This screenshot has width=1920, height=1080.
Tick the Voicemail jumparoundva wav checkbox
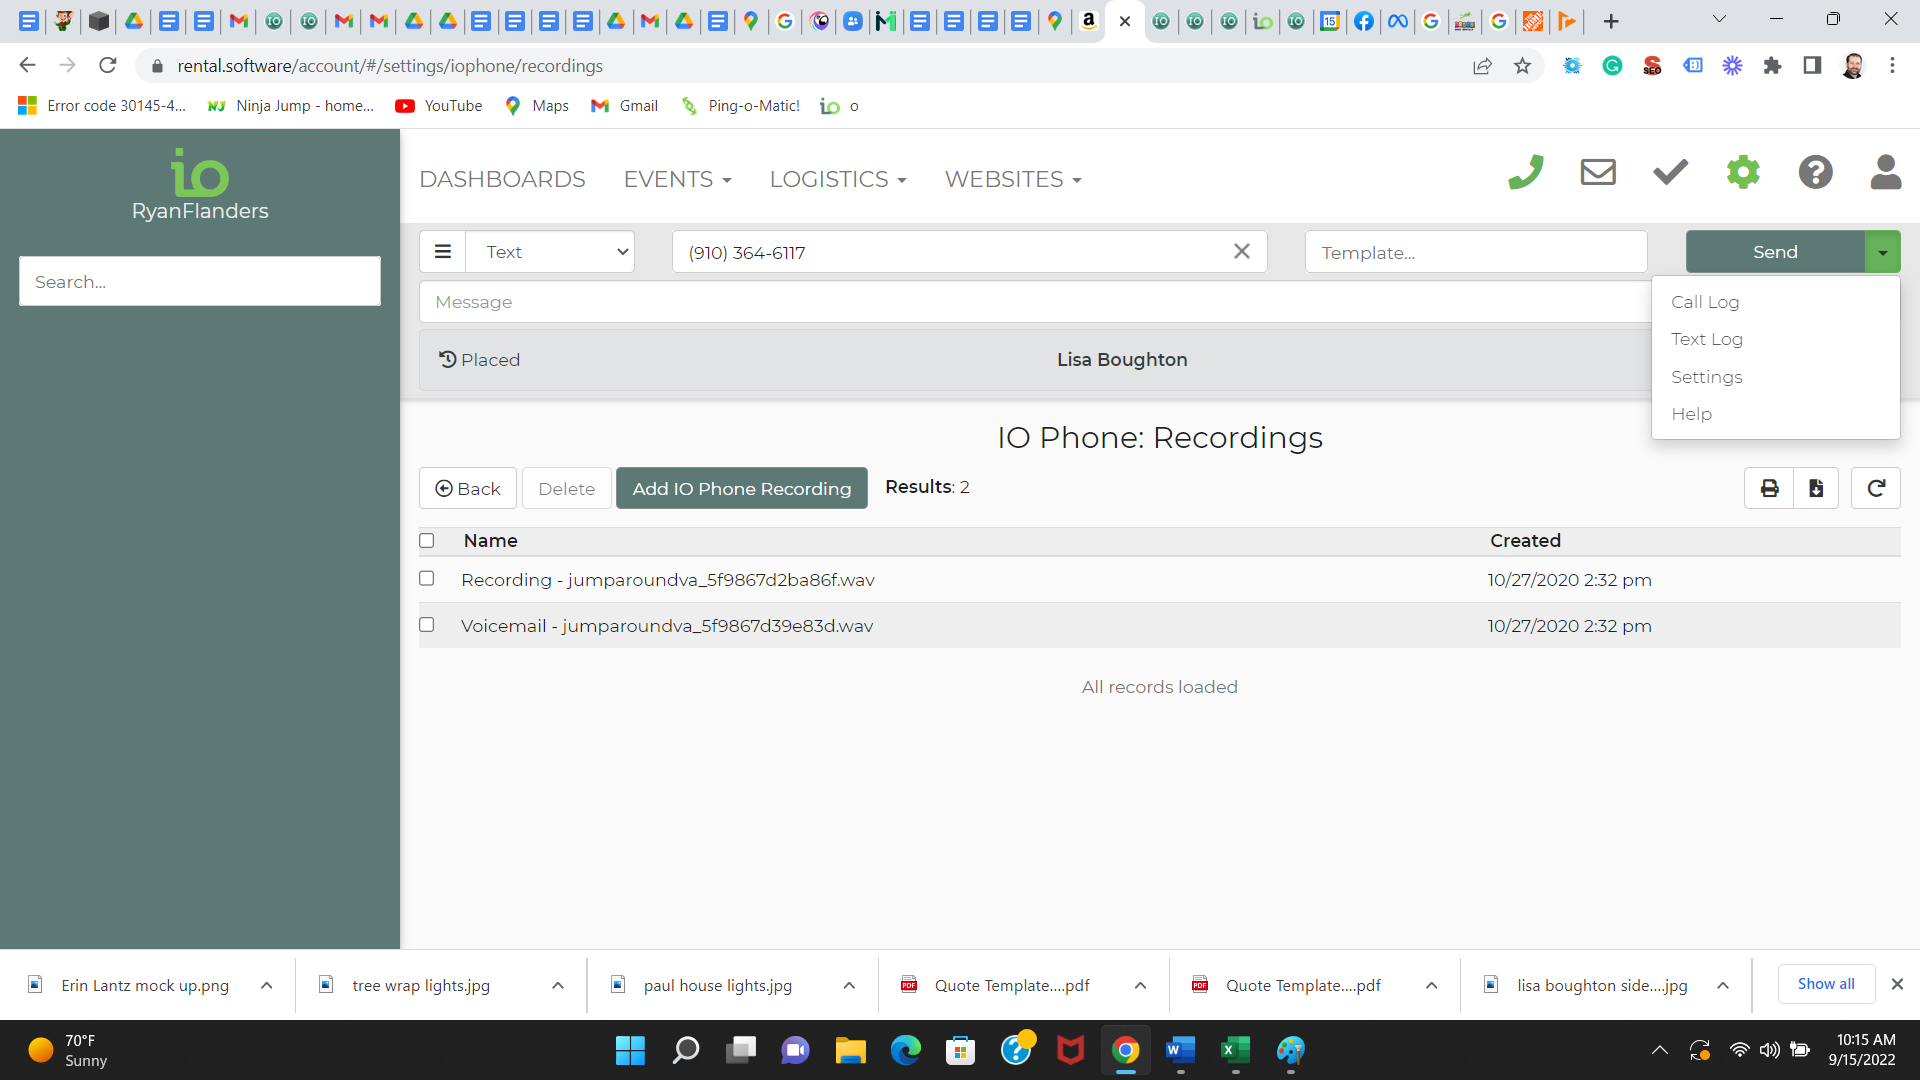tap(427, 625)
